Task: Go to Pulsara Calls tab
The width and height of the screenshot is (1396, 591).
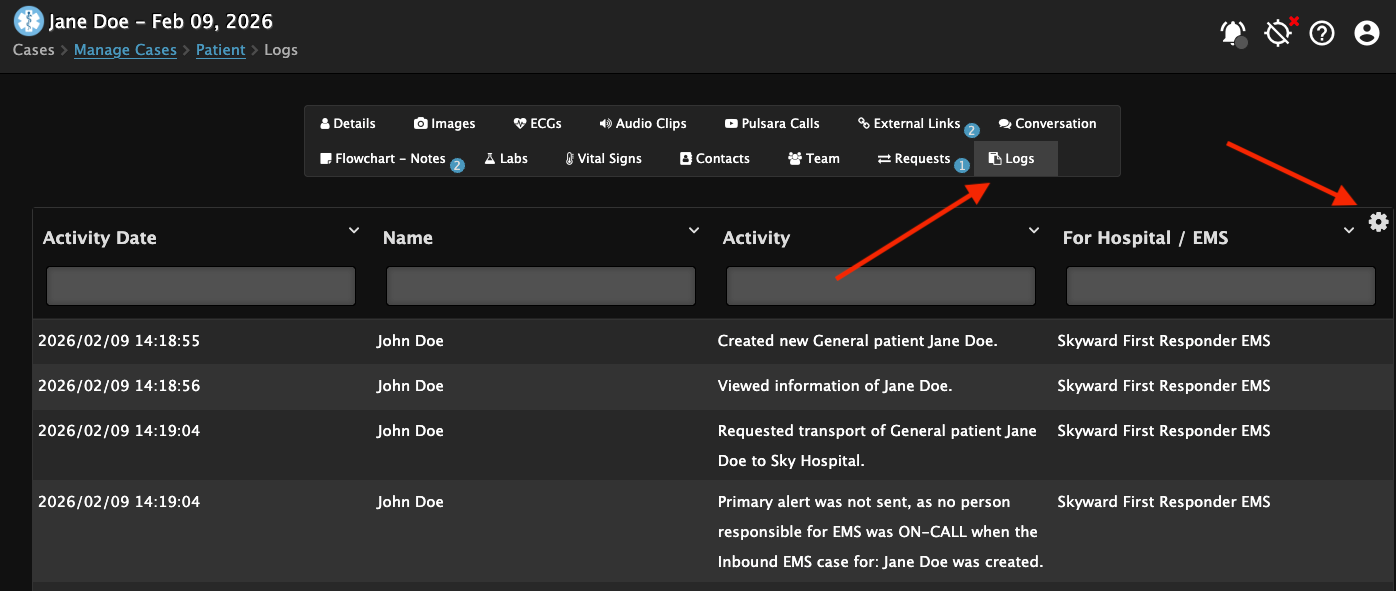Action: [772, 124]
